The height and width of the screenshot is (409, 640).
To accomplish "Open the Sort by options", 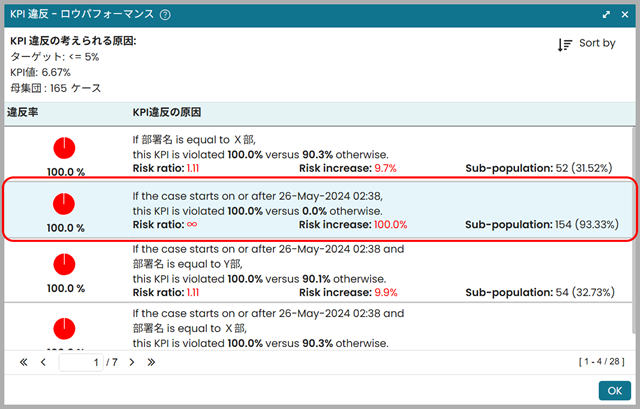I will 587,44.
